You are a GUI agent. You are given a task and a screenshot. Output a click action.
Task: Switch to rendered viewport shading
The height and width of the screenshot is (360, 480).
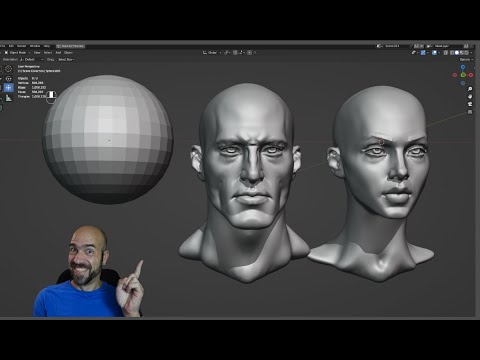[466, 53]
